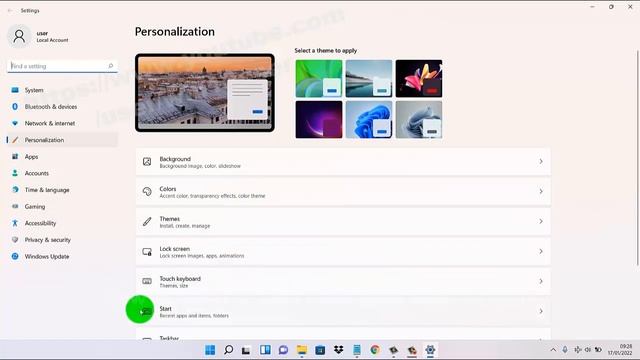The height and width of the screenshot is (360, 640).
Task: Click the current desktop theme preview image
Action: point(205,93)
